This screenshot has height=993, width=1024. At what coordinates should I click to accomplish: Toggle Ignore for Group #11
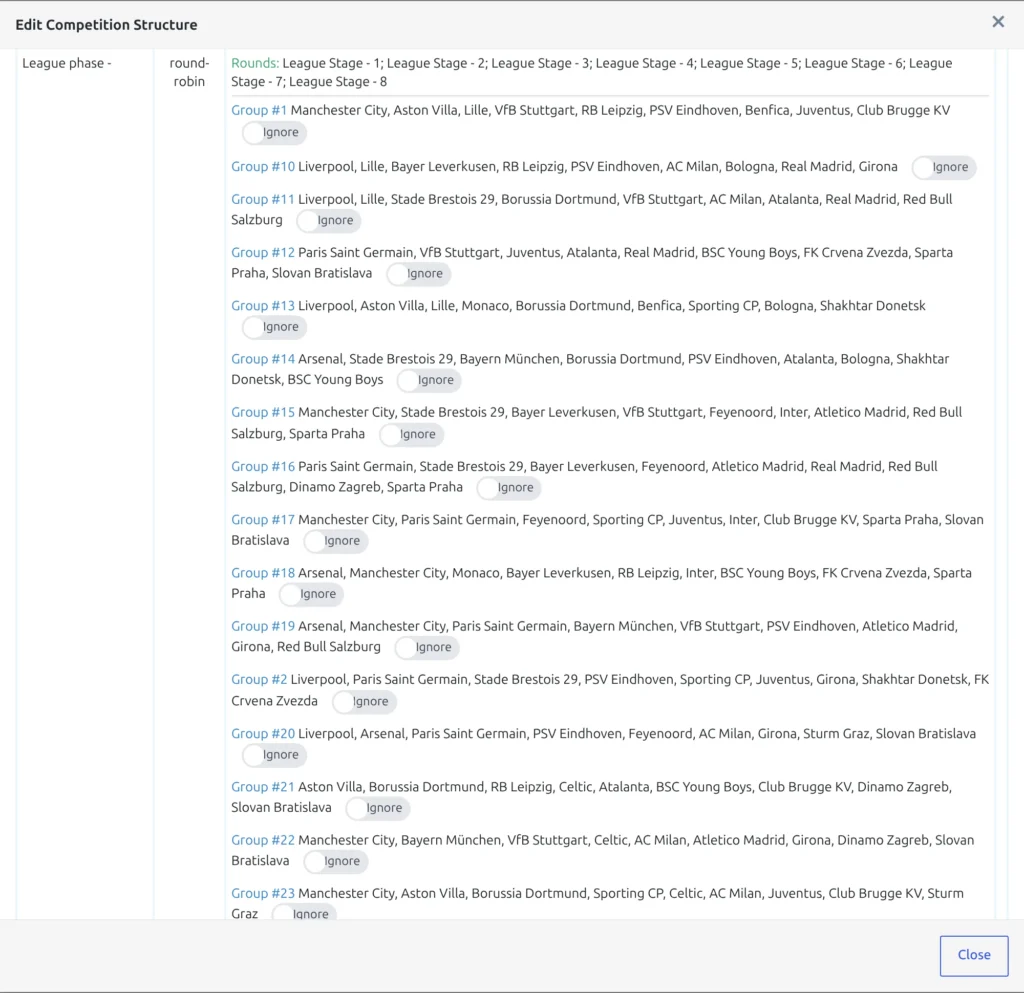328,221
